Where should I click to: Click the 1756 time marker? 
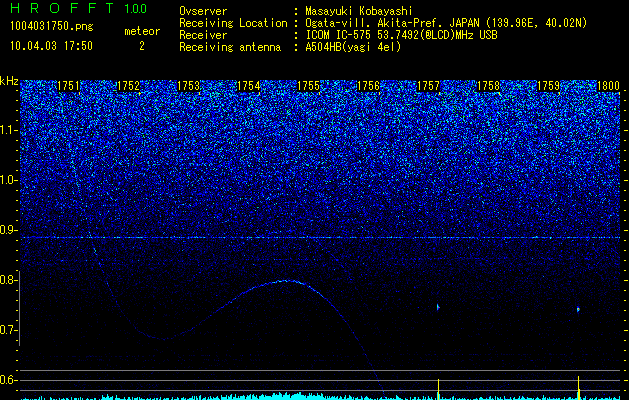pyautogui.click(x=368, y=86)
